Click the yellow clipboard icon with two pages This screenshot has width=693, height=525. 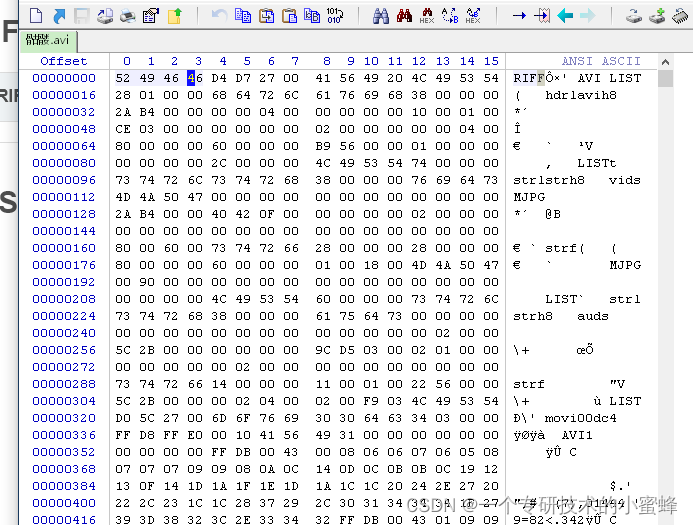(266, 16)
